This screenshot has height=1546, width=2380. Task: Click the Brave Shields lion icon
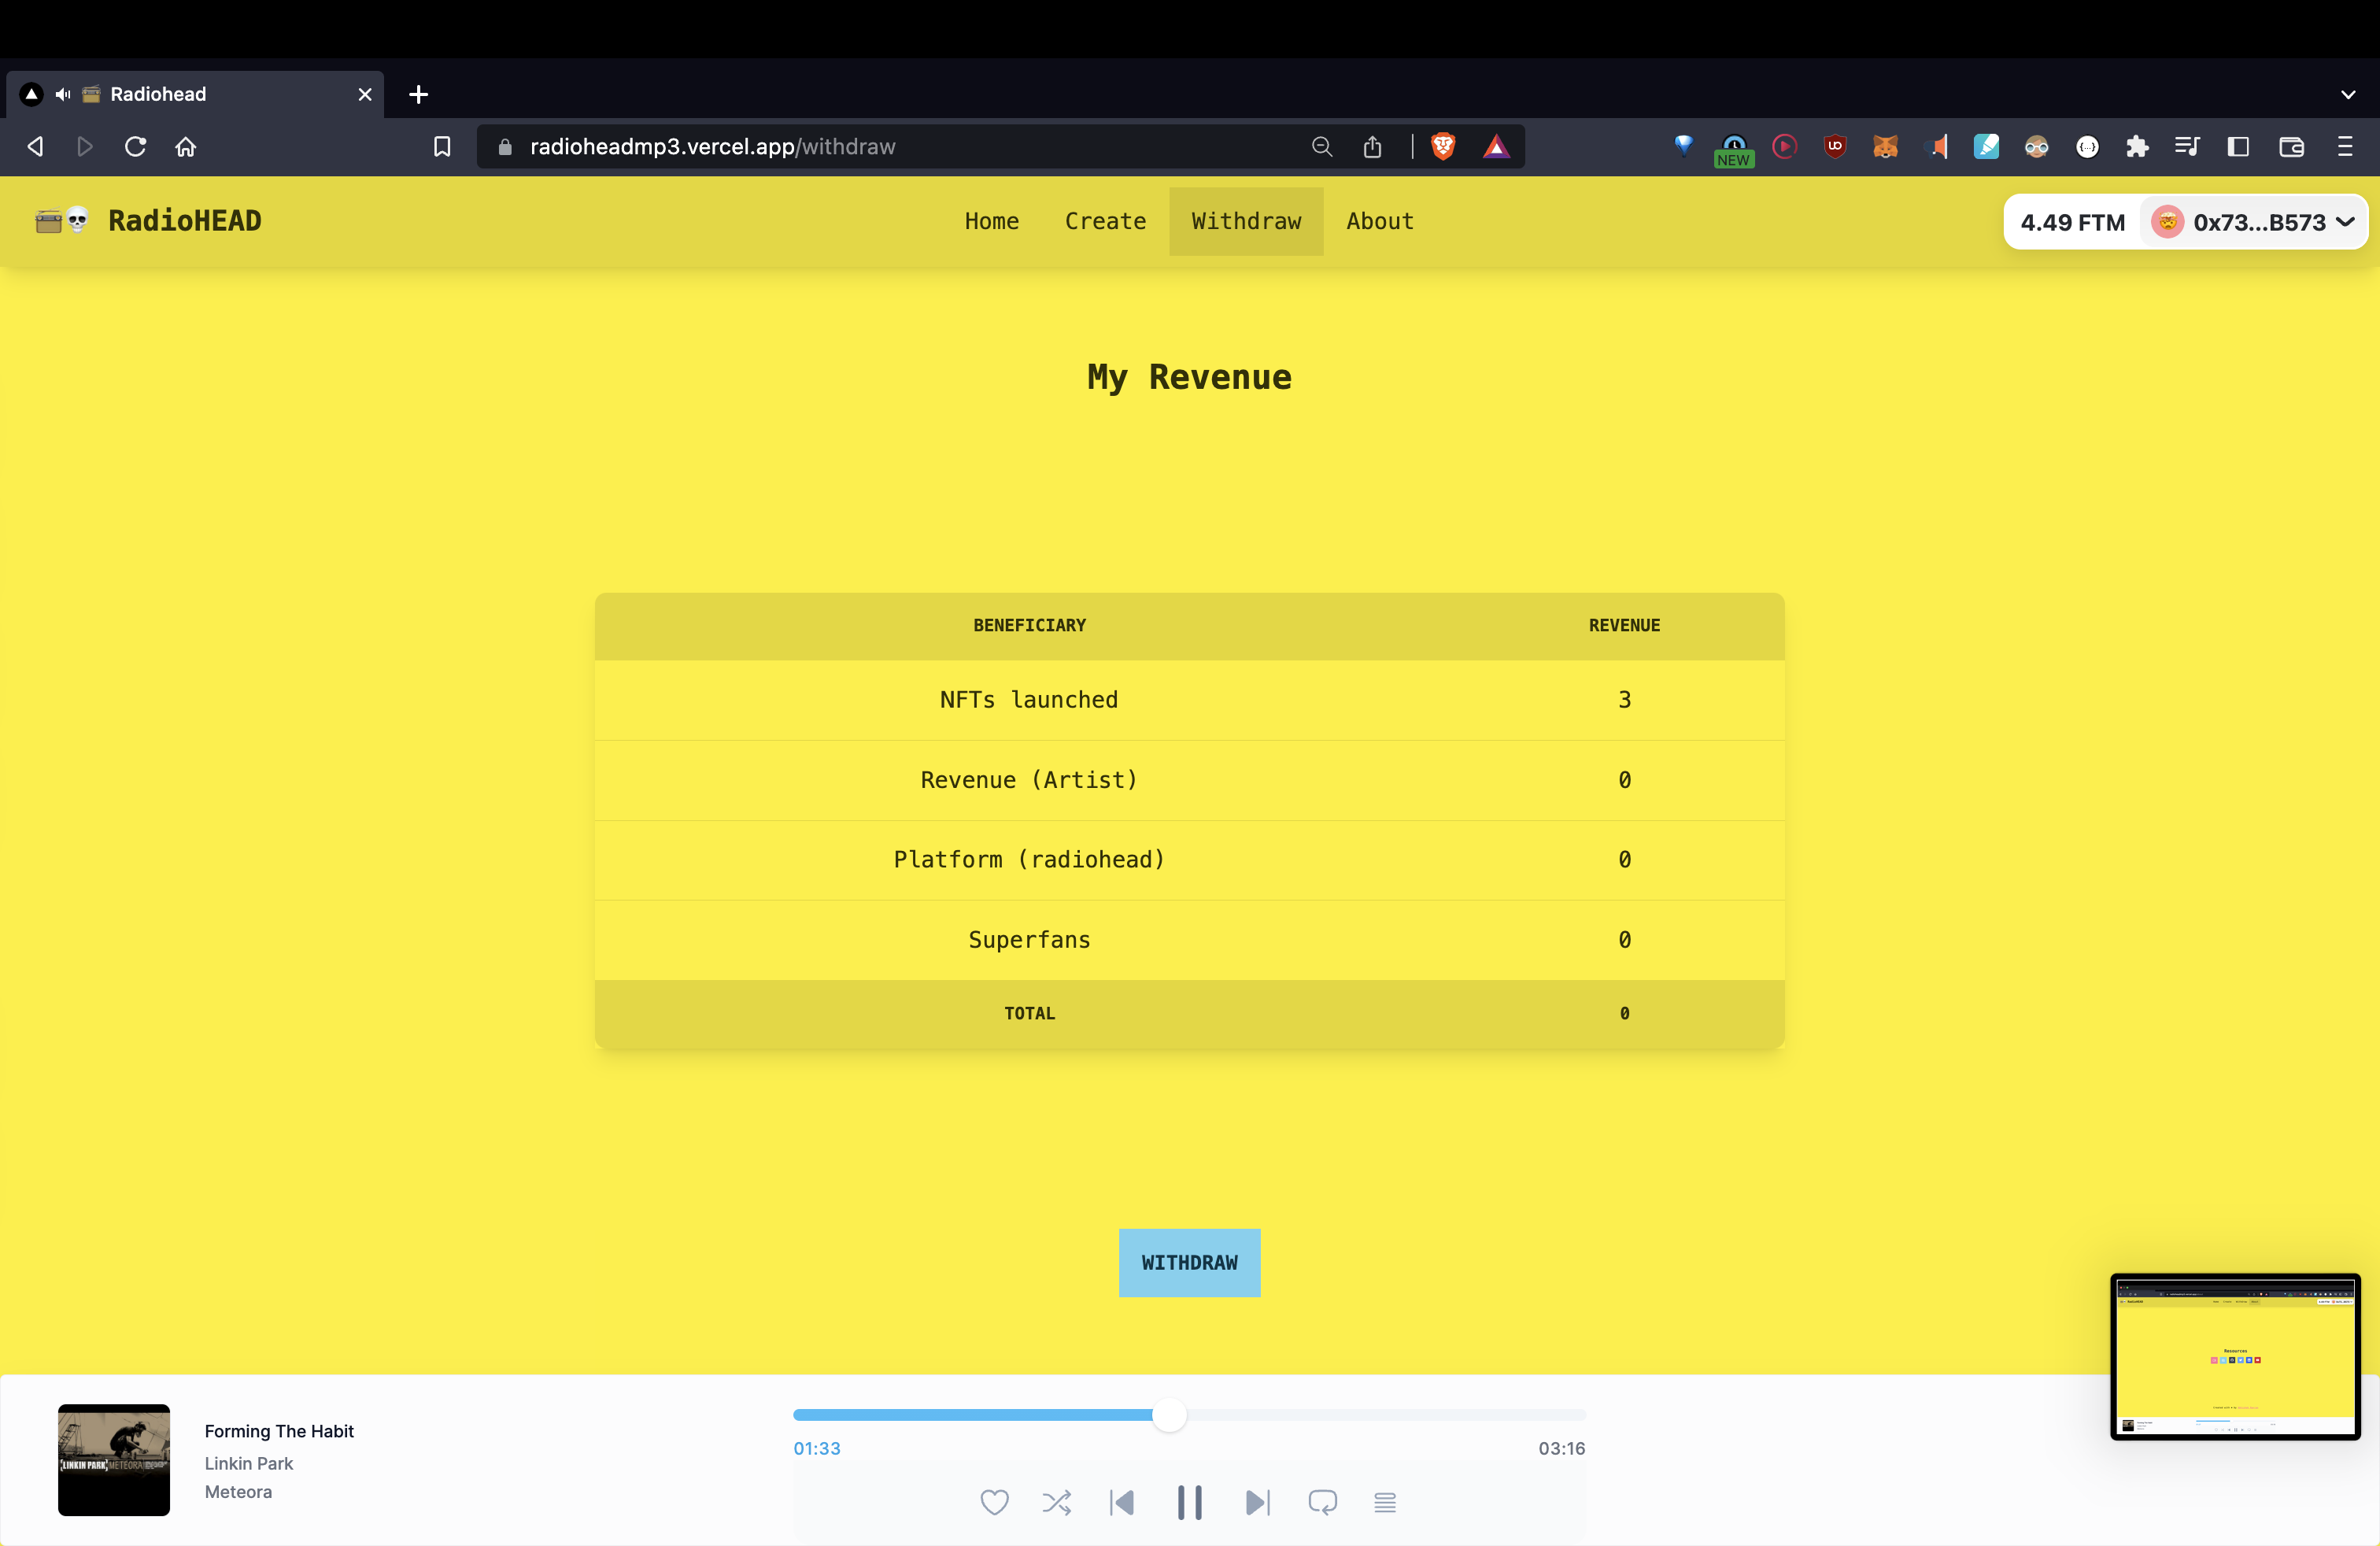tap(1442, 147)
